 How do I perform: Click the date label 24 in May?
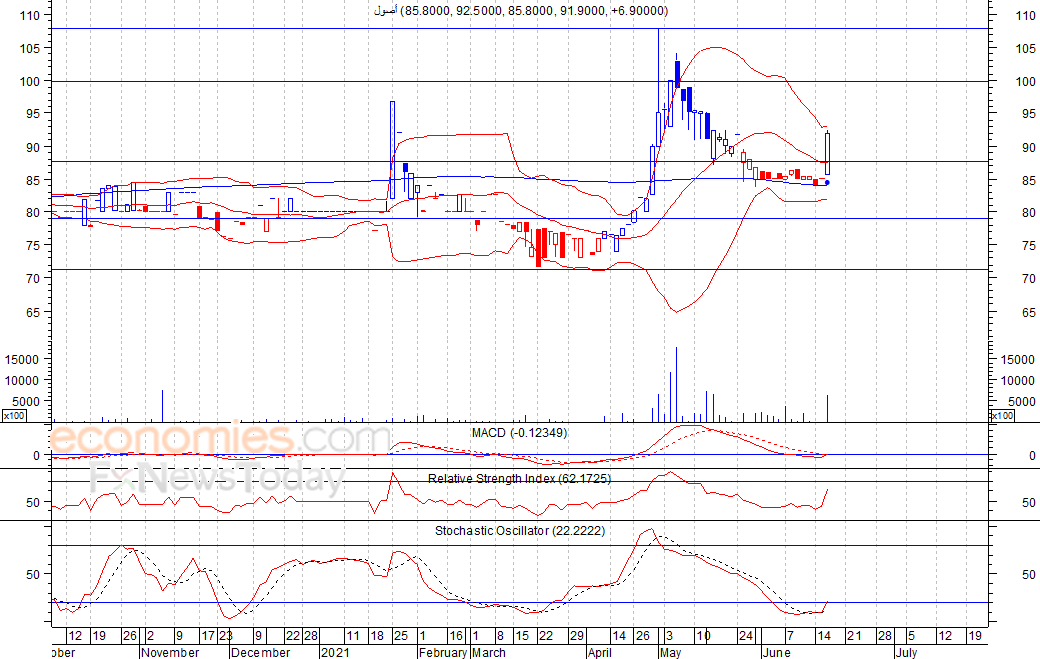tap(746, 636)
